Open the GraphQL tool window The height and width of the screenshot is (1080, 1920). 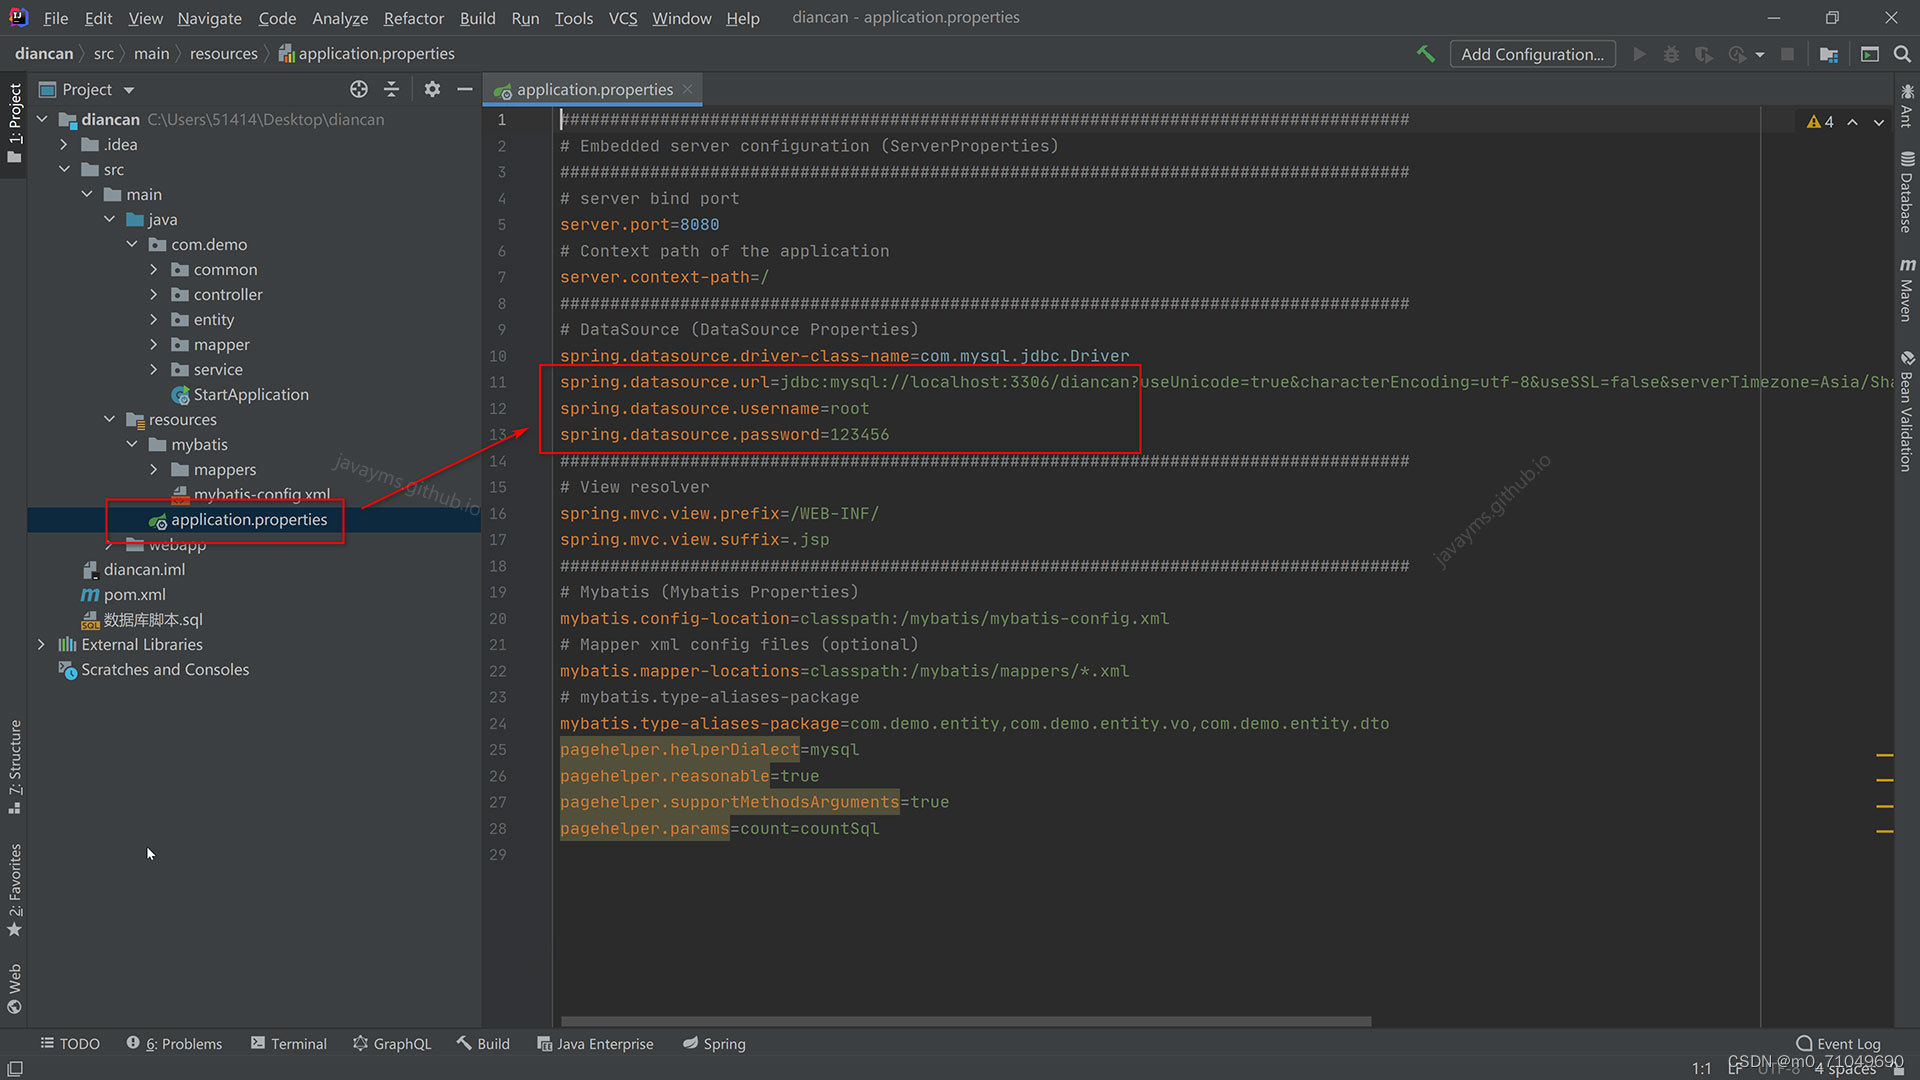click(392, 1043)
